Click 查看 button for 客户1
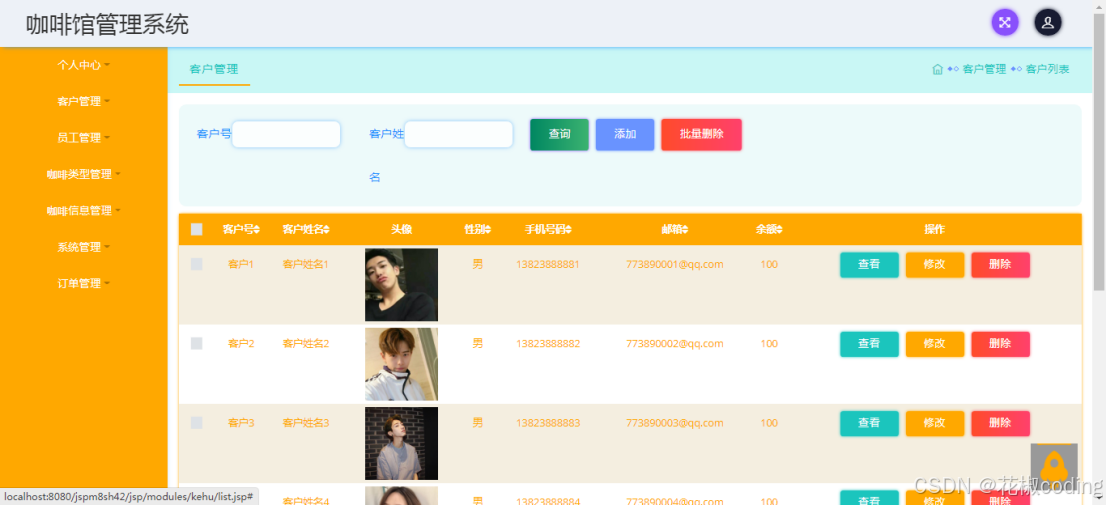 click(x=869, y=265)
